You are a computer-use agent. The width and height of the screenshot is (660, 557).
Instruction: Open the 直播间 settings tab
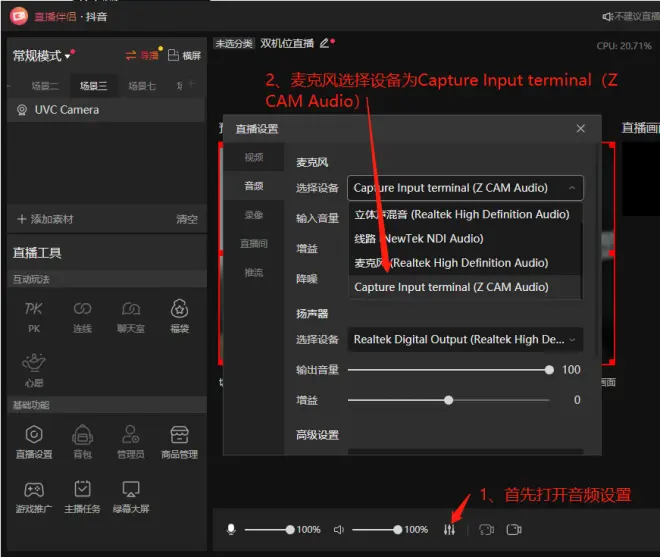click(254, 243)
